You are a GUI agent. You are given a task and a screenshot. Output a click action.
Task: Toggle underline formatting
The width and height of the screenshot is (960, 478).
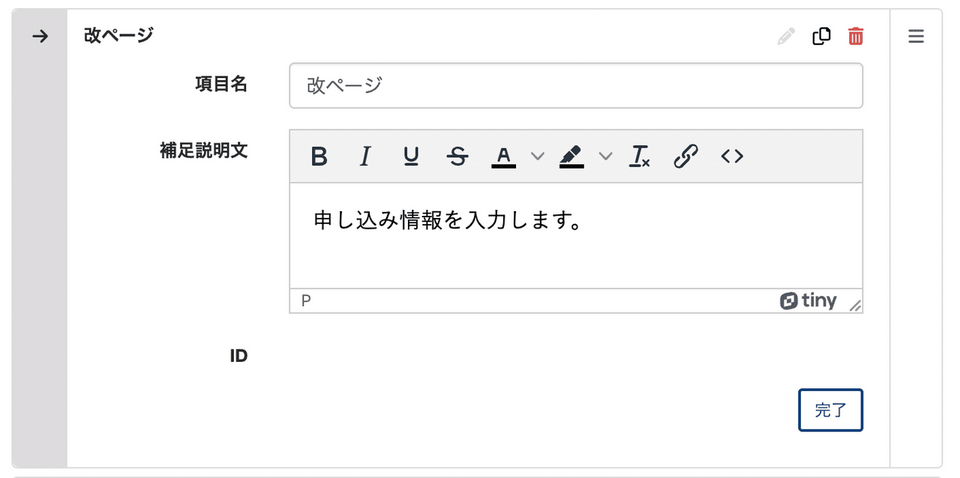411,156
